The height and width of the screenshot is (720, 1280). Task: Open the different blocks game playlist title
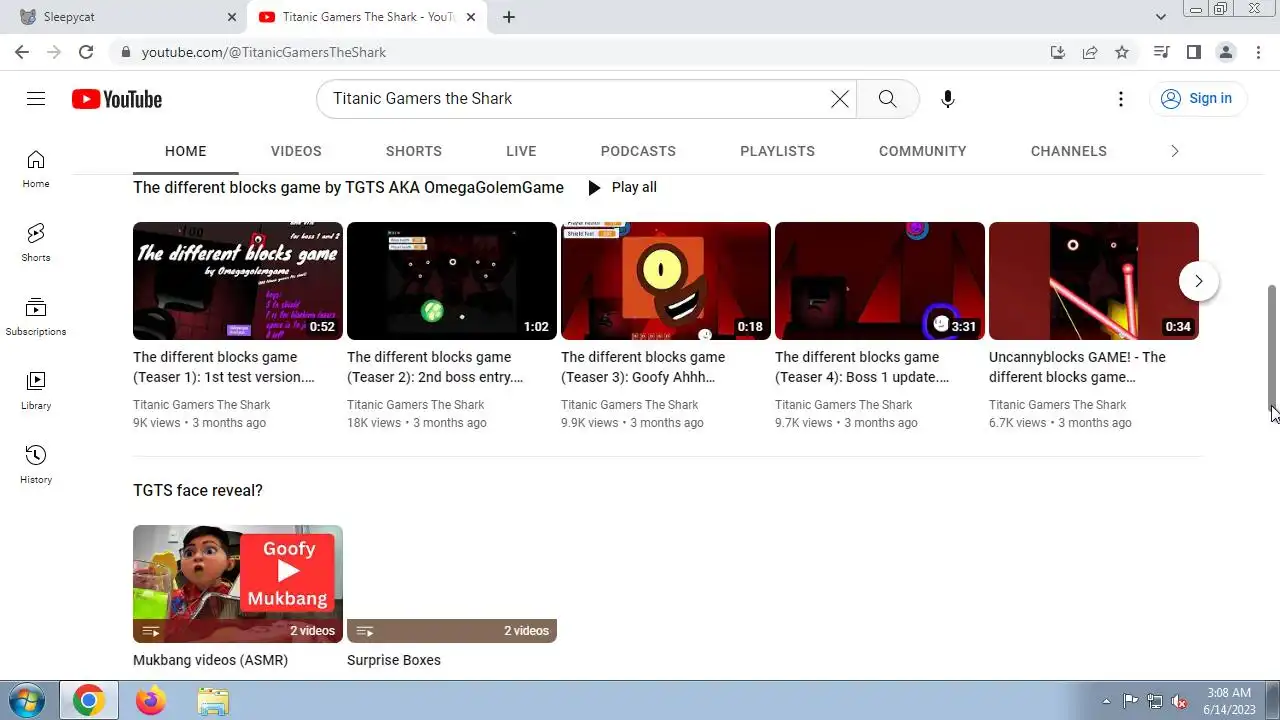click(348, 187)
